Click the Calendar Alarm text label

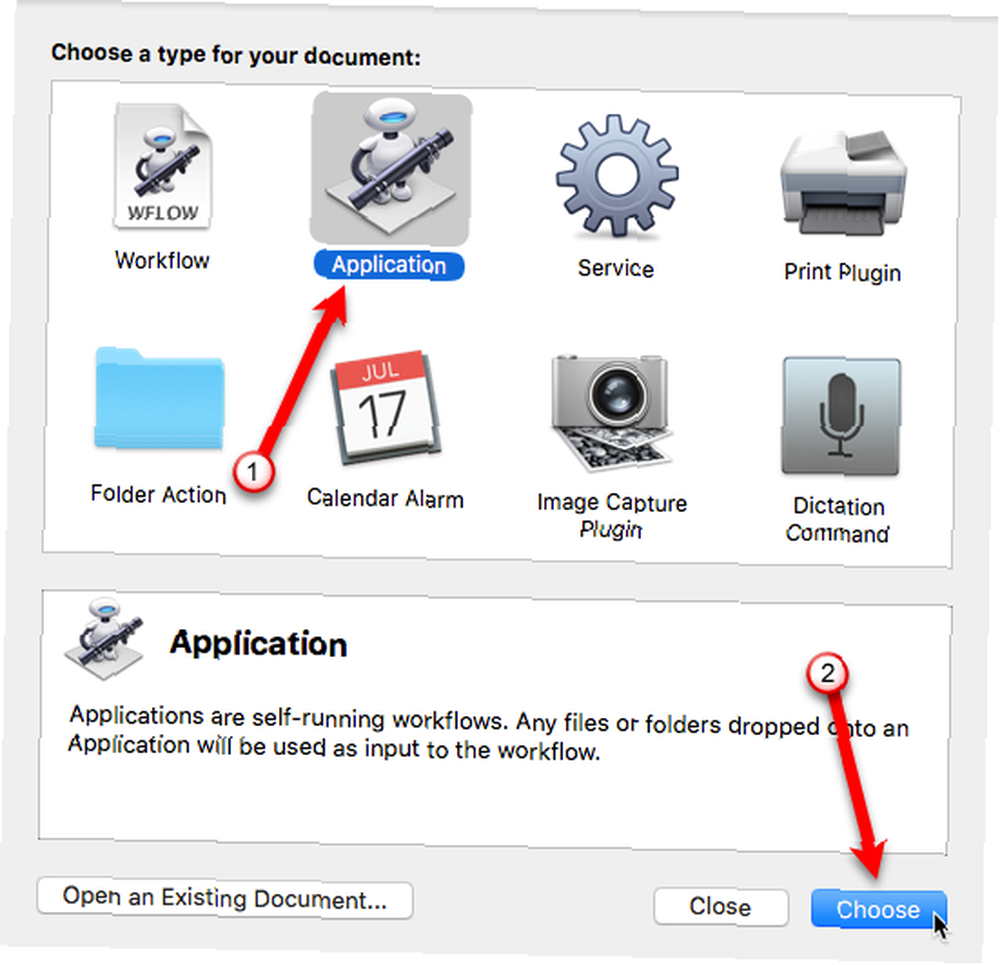point(385,498)
